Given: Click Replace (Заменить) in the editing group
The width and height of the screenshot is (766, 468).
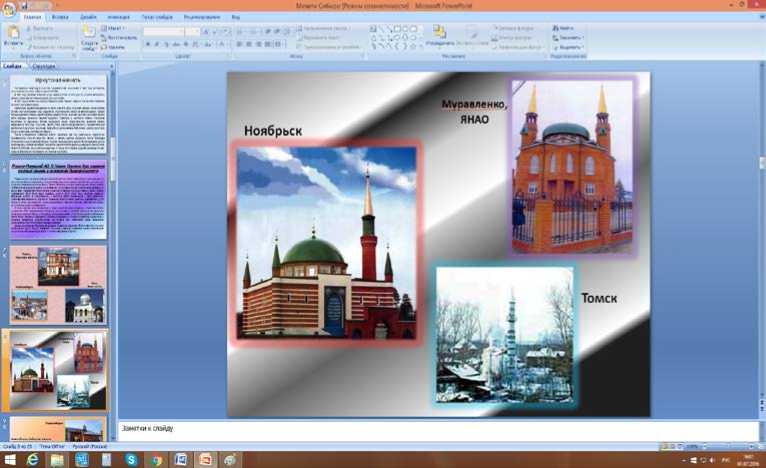Looking at the screenshot, I should [x=570, y=38].
